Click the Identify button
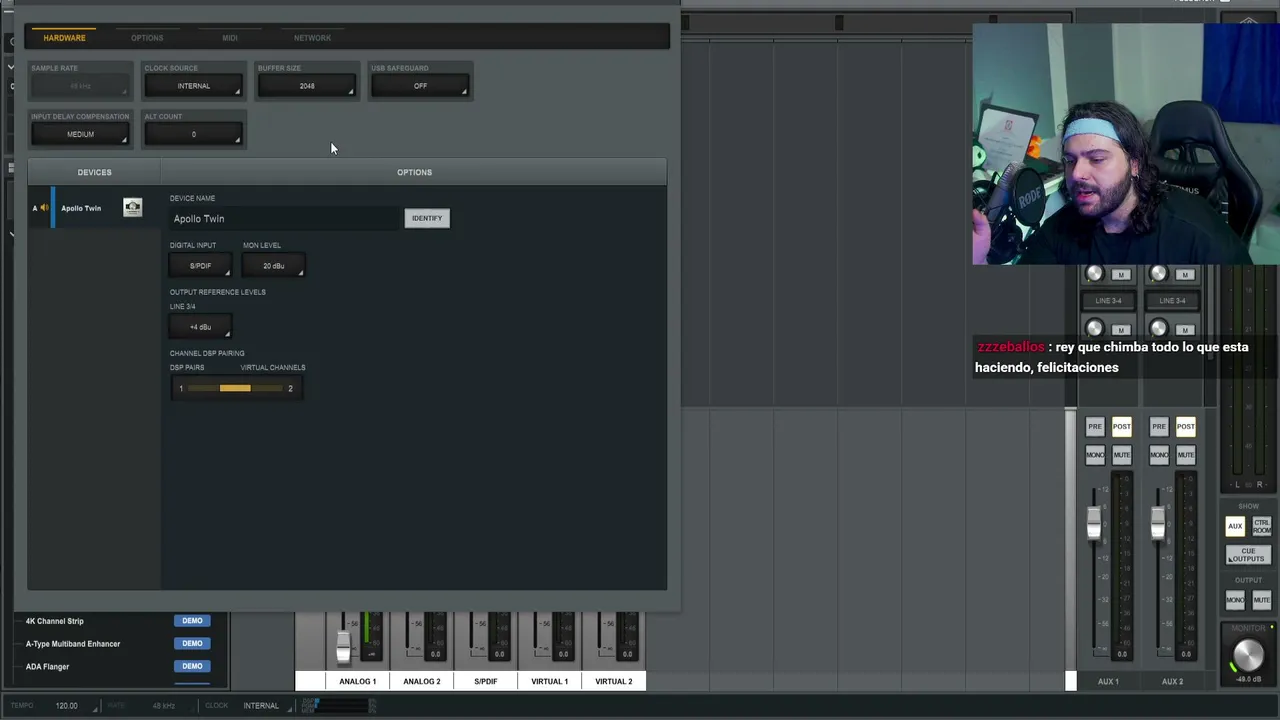1280x720 pixels. click(x=427, y=218)
